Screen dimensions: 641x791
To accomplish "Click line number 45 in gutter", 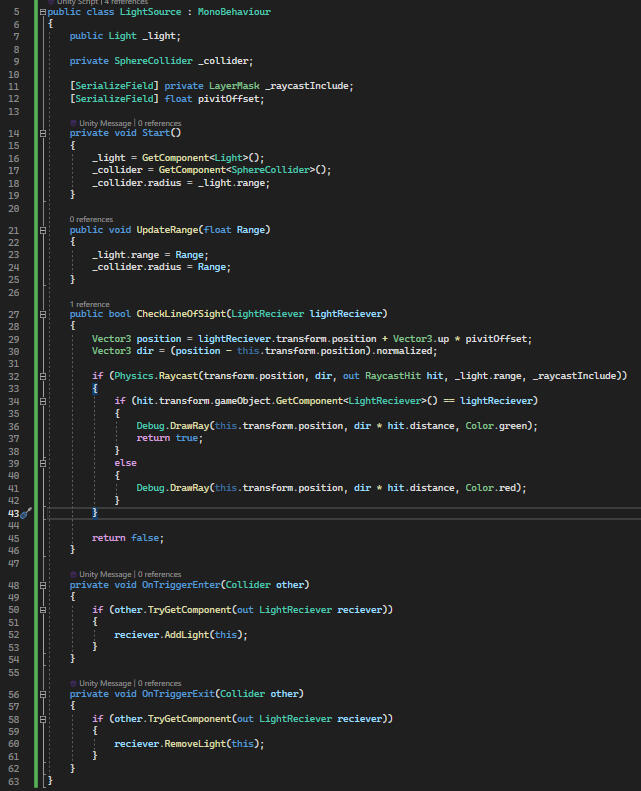I will click(14, 538).
